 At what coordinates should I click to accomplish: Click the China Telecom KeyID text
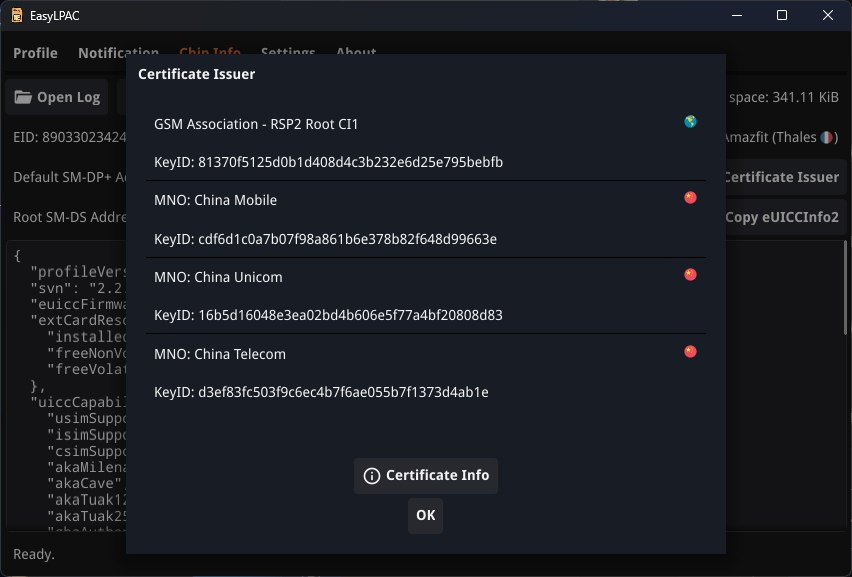pos(321,392)
